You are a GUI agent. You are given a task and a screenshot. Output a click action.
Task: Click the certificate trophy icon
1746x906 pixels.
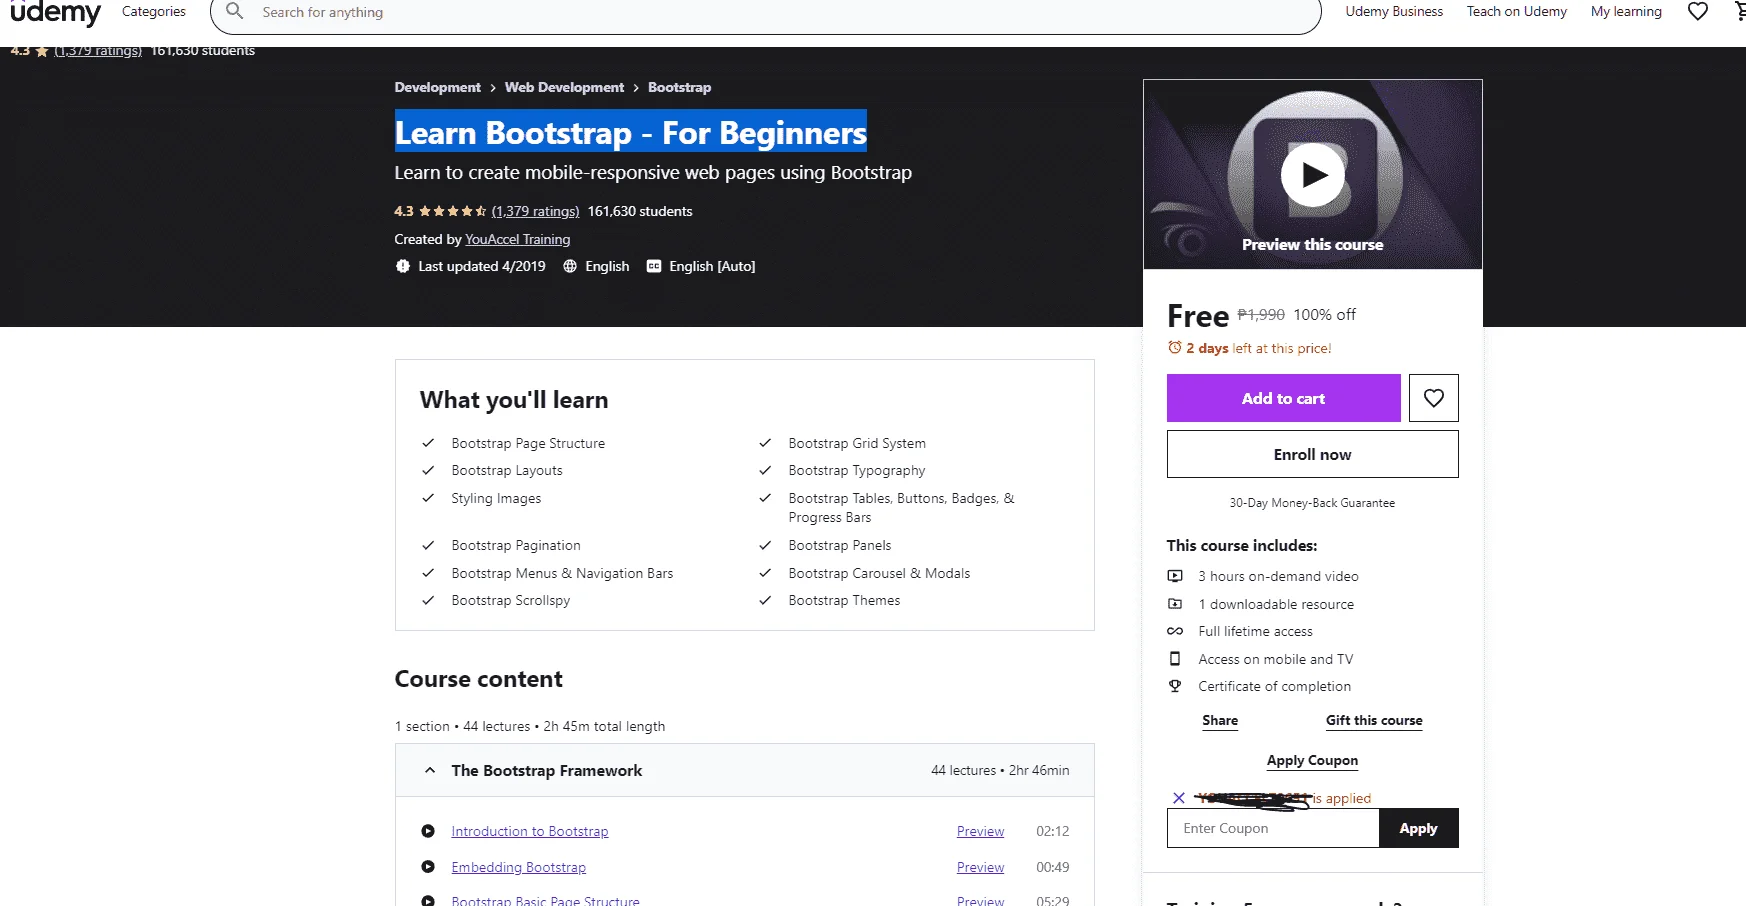[1175, 686]
